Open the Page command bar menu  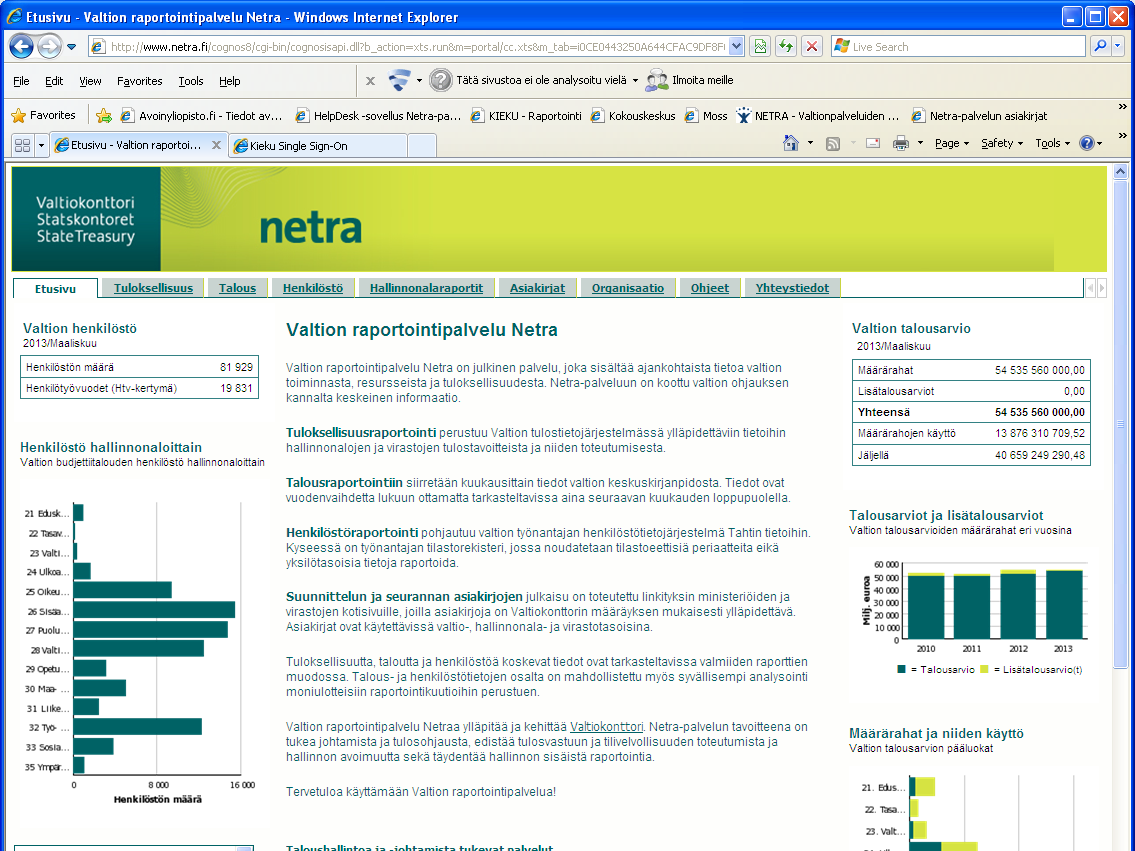pyautogui.click(x=952, y=143)
